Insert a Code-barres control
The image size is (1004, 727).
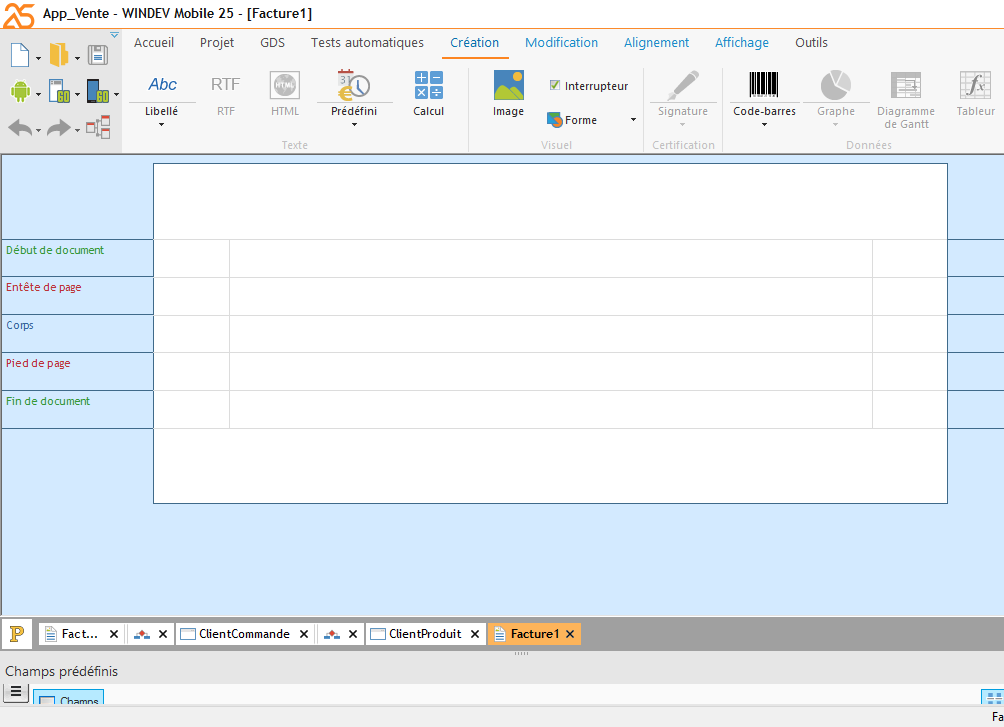764,86
